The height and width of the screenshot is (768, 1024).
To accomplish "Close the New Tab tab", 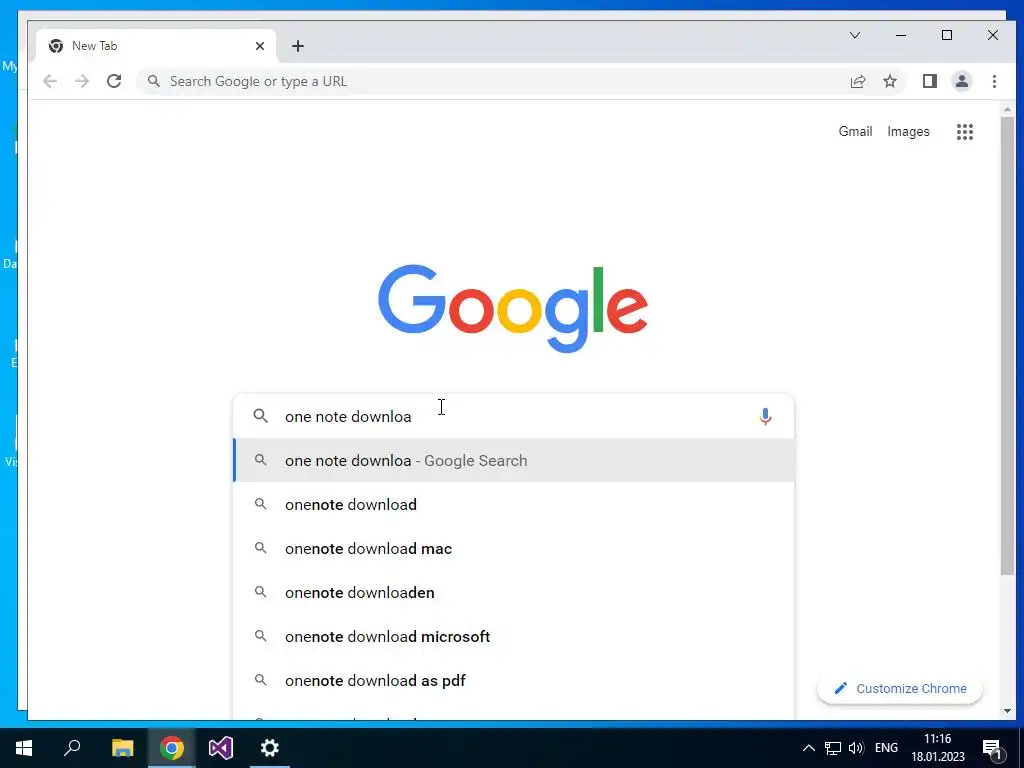I will (260, 46).
